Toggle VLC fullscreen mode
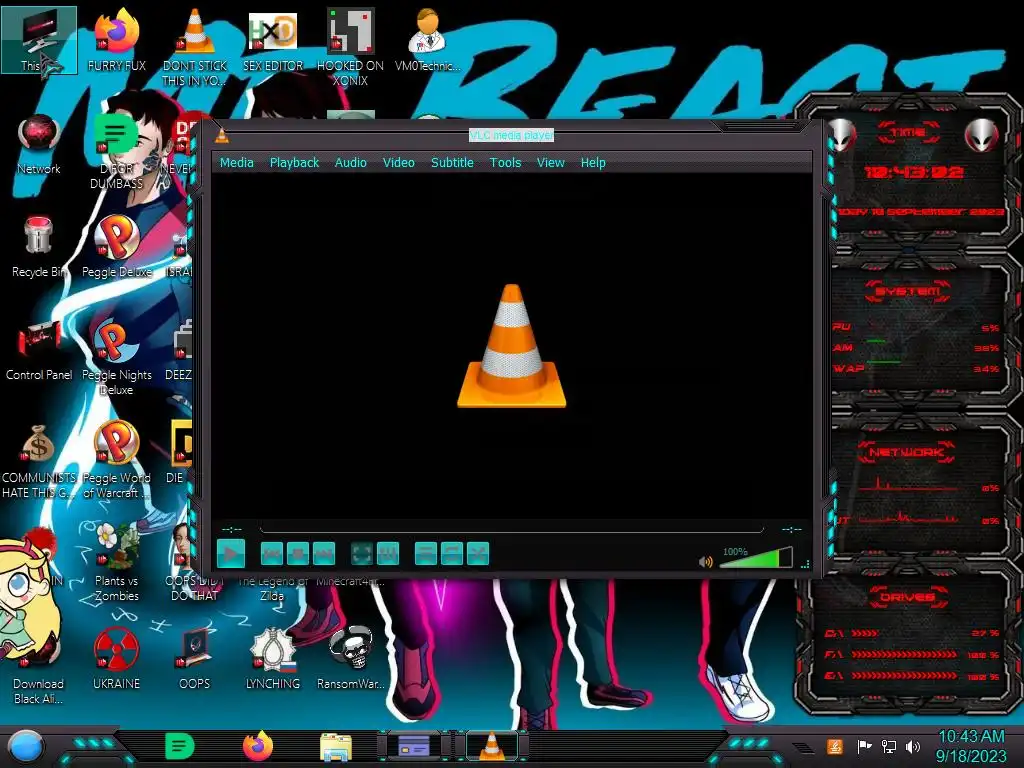The image size is (1024, 768). (x=362, y=554)
